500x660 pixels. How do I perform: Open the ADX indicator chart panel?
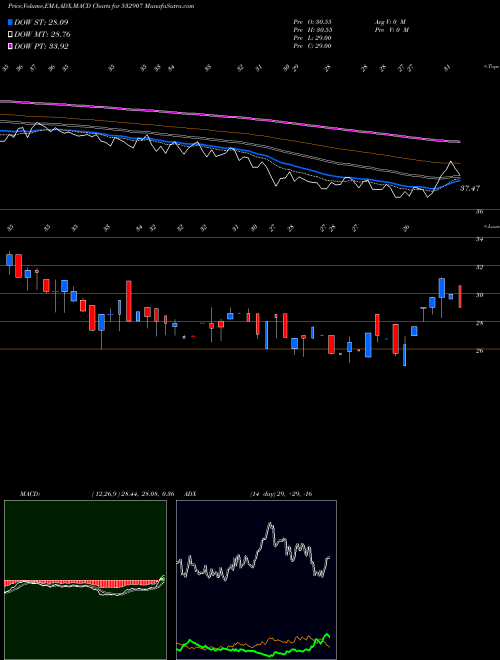tap(256, 580)
